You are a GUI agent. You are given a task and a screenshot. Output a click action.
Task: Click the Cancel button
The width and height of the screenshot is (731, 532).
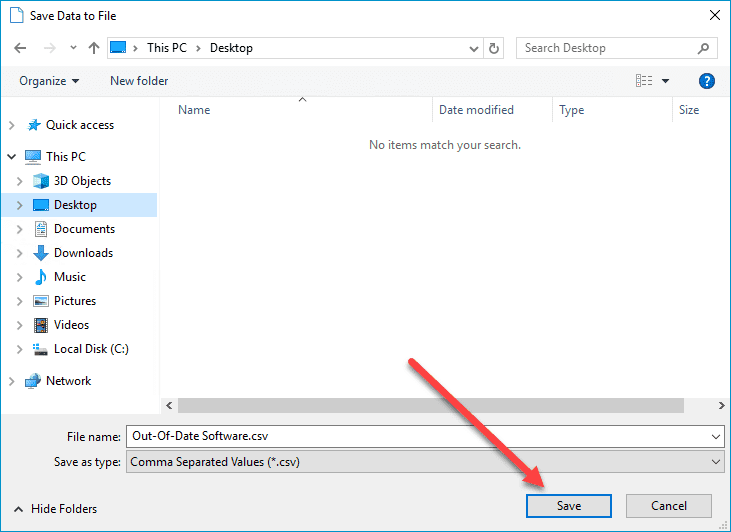[669, 506]
